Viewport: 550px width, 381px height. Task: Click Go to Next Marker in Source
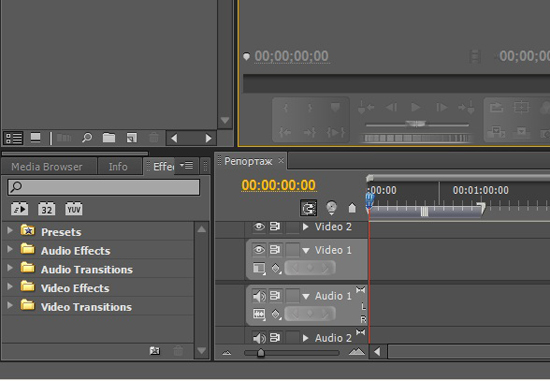click(x=467, y=107)
